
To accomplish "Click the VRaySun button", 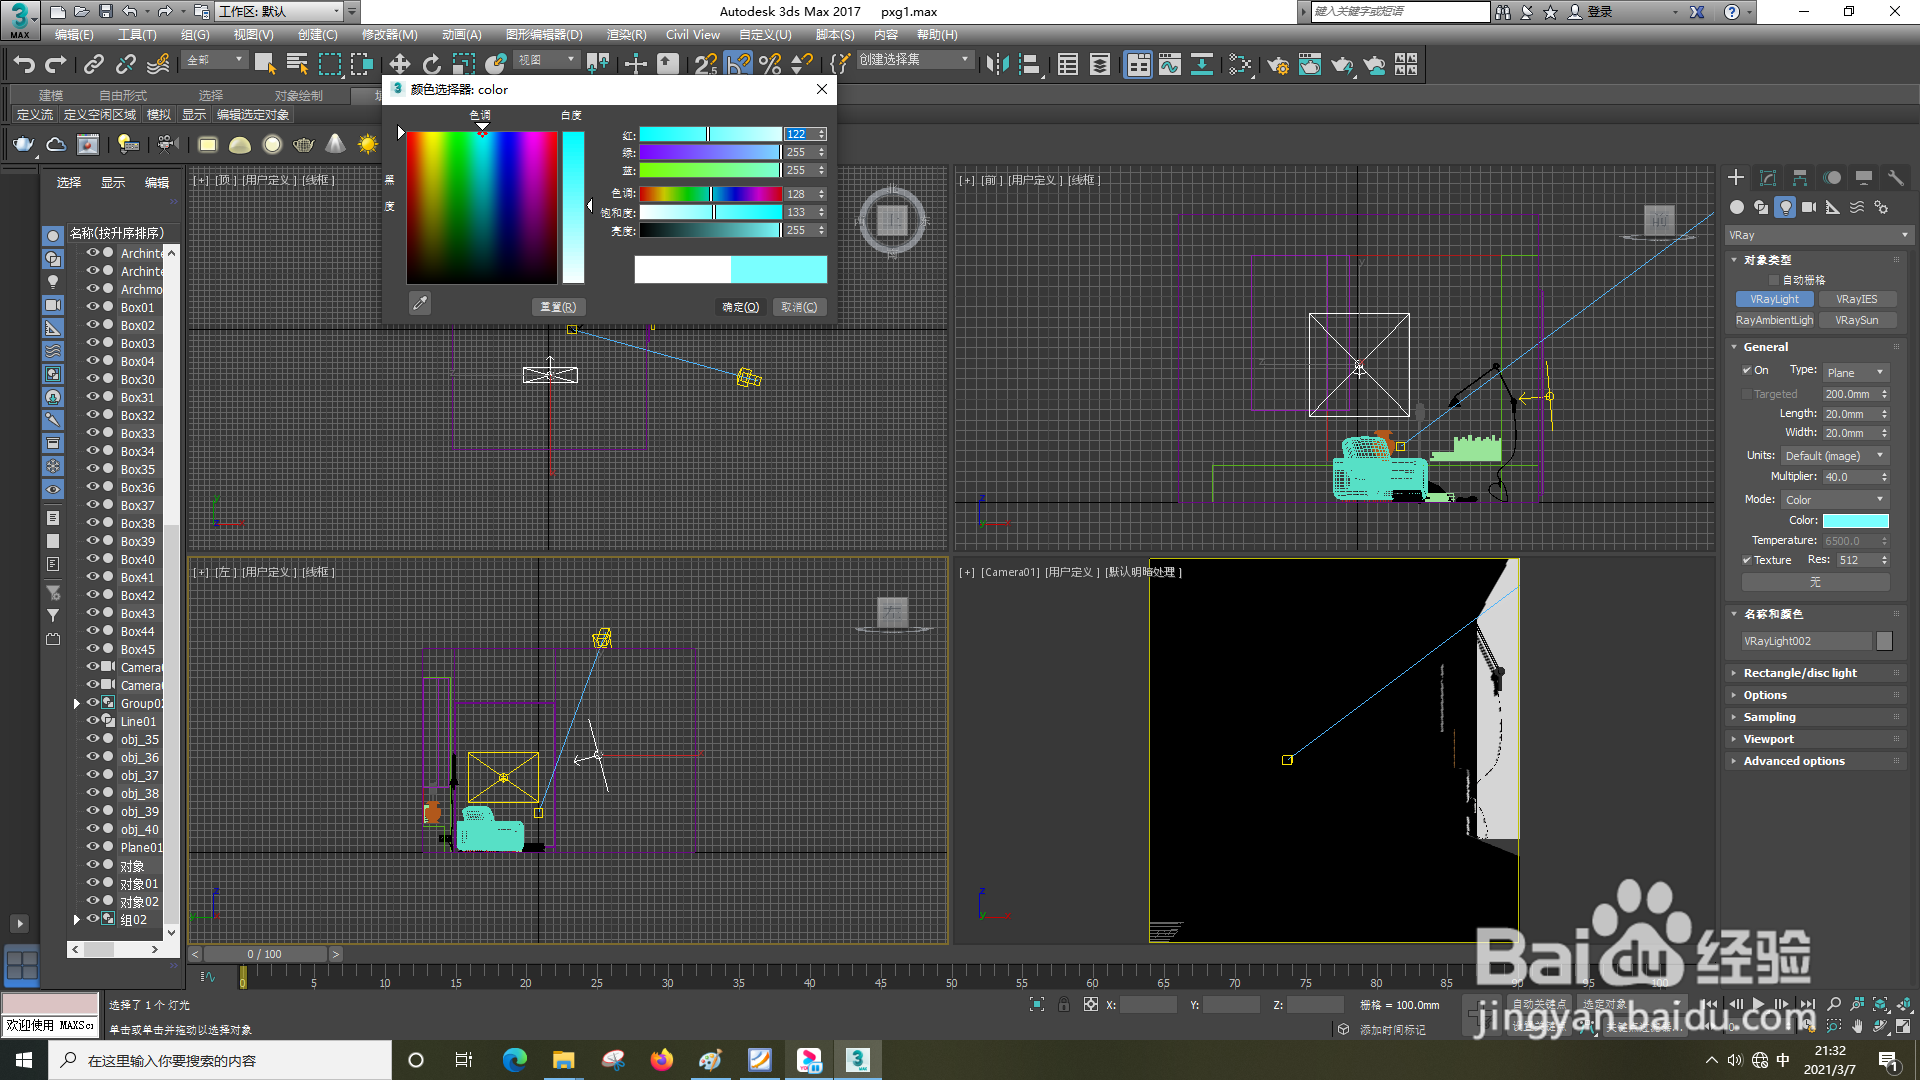I will pos(1856,321).
